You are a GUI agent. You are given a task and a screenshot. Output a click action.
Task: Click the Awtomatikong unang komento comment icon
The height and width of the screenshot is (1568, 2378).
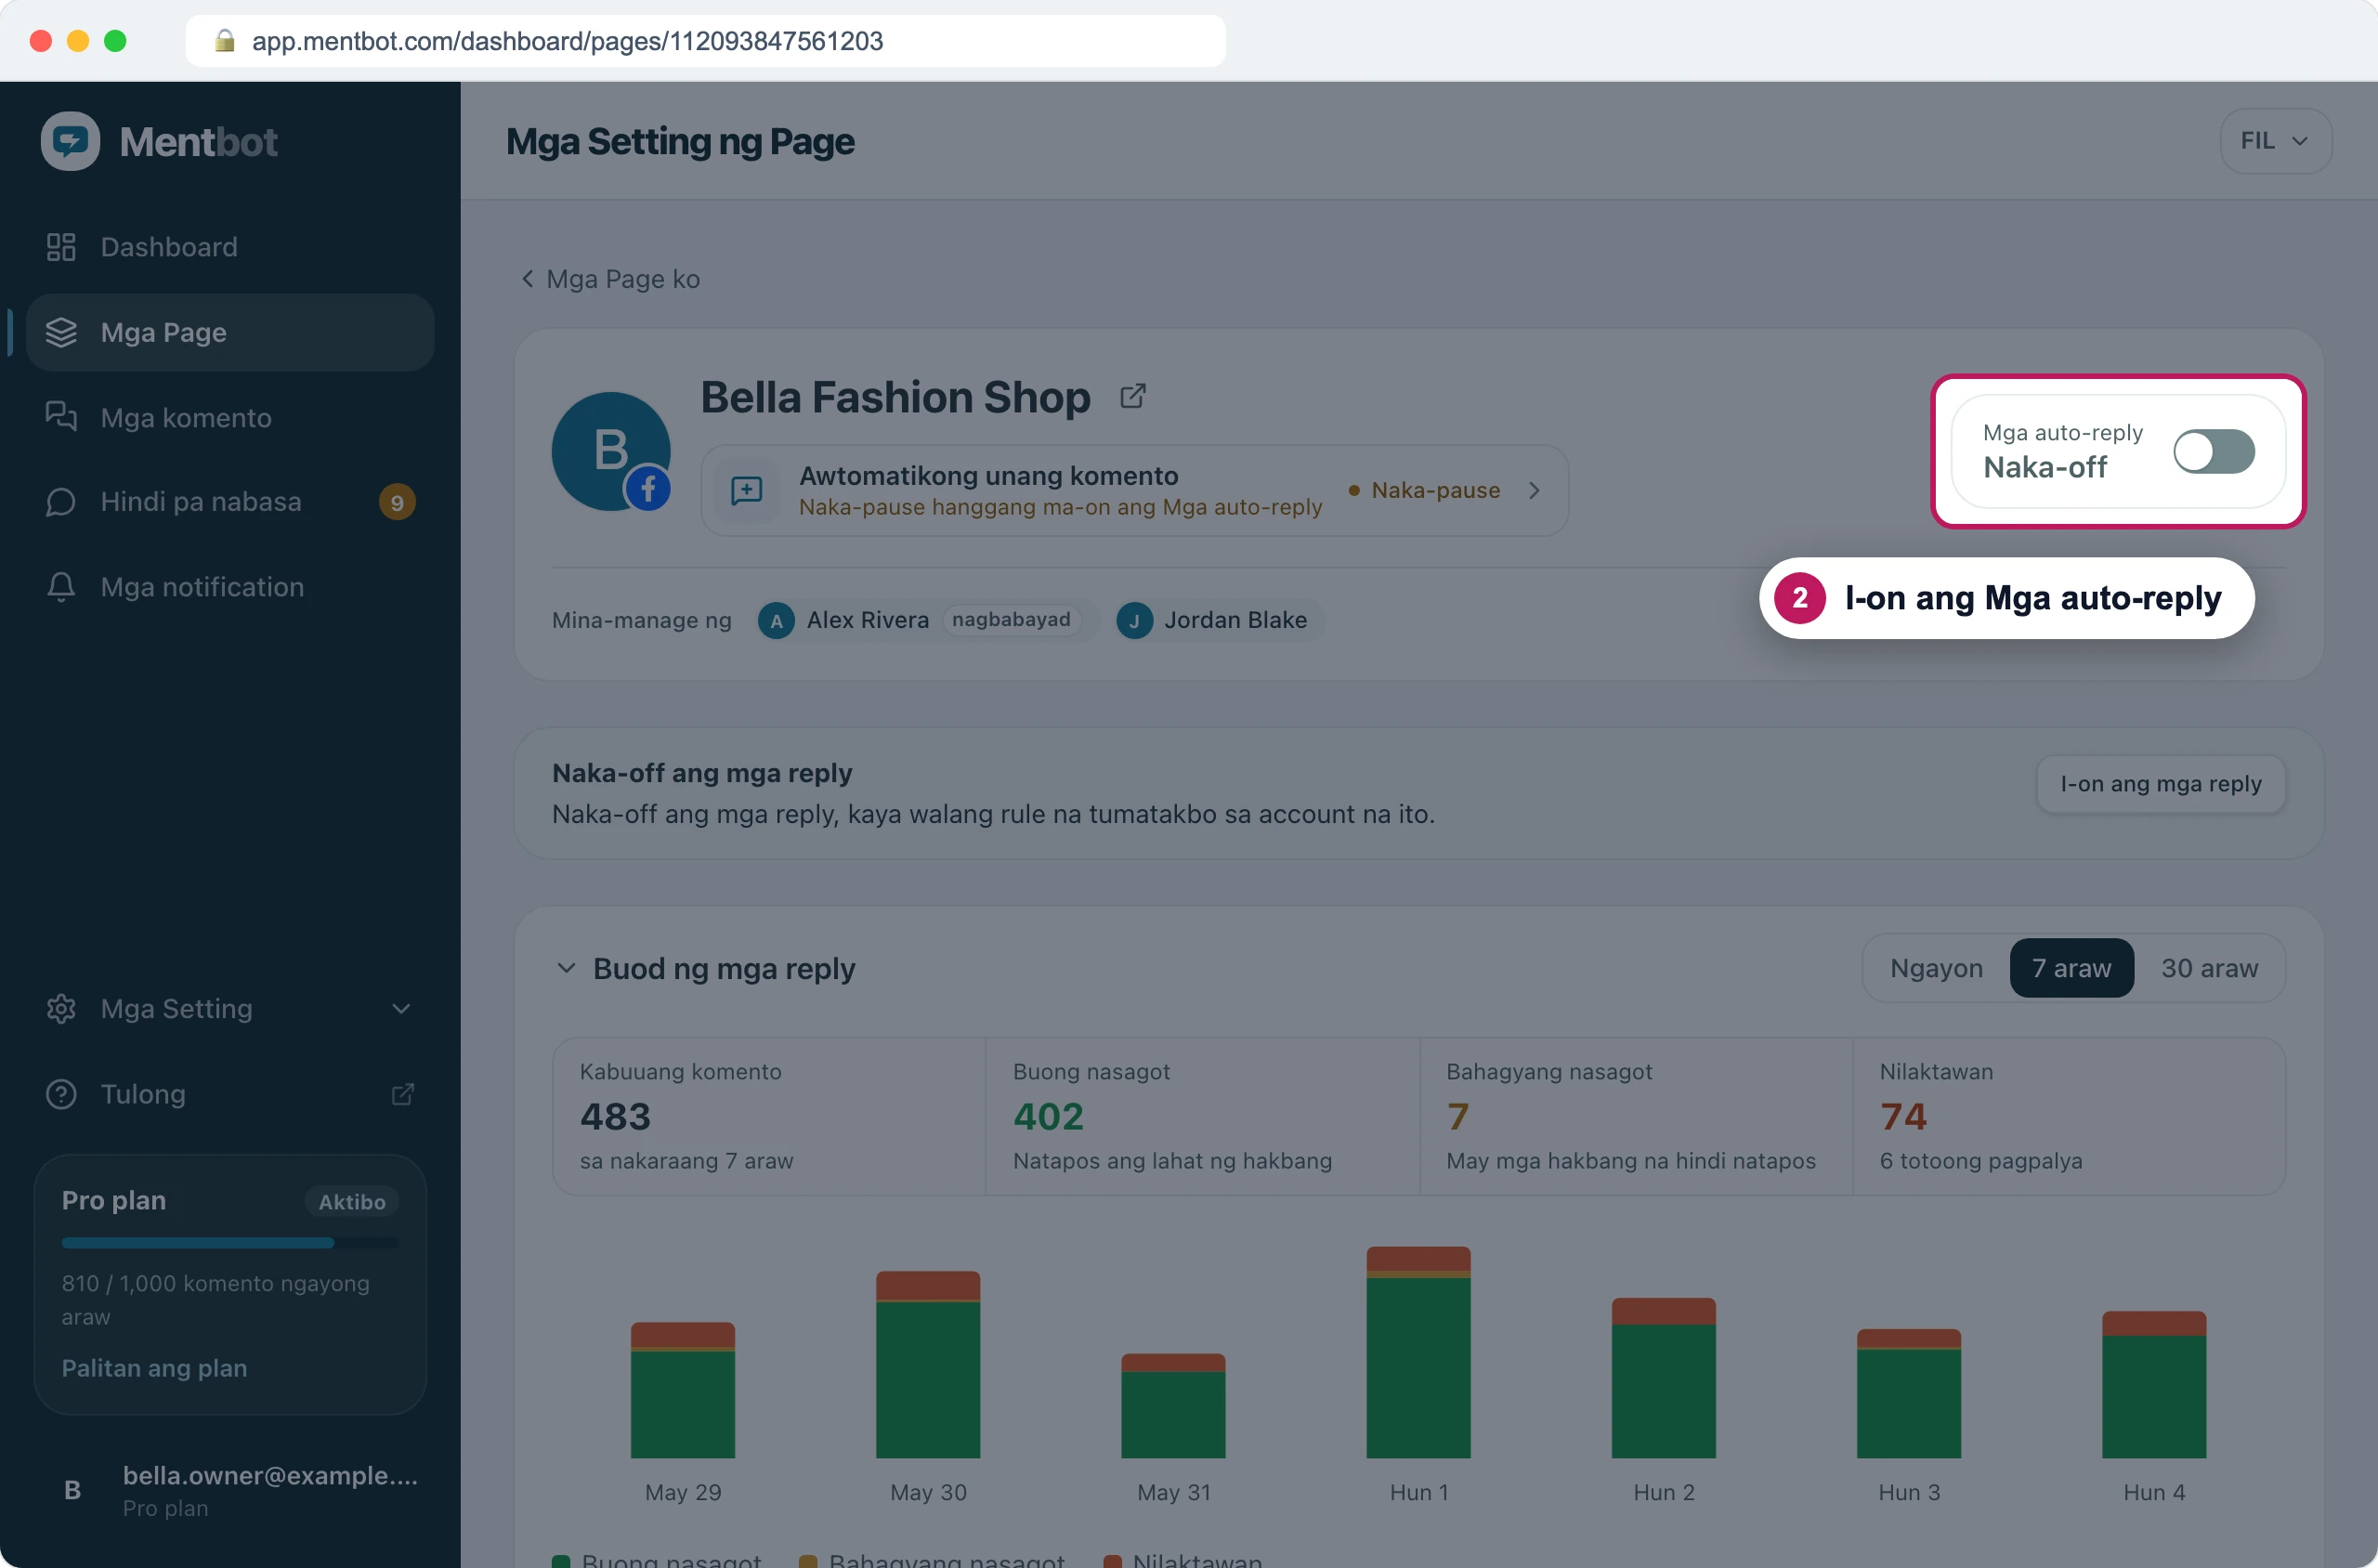point(746,490)
